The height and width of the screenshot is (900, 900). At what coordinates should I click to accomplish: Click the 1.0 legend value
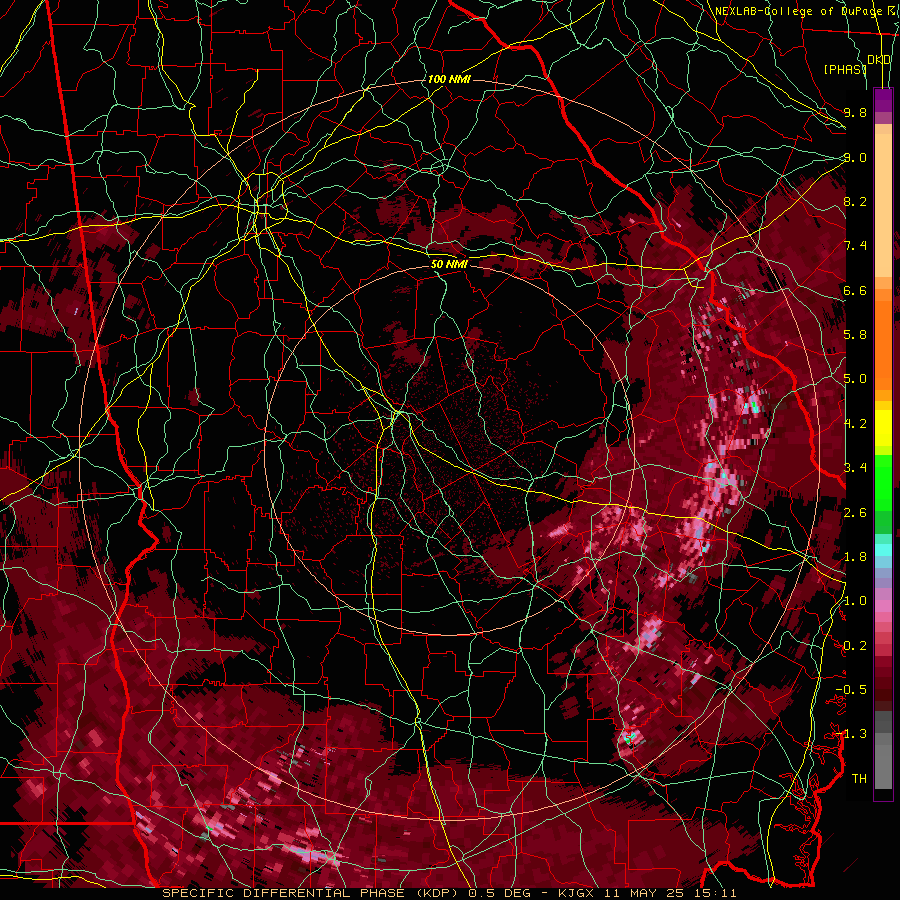pos(855,600)
